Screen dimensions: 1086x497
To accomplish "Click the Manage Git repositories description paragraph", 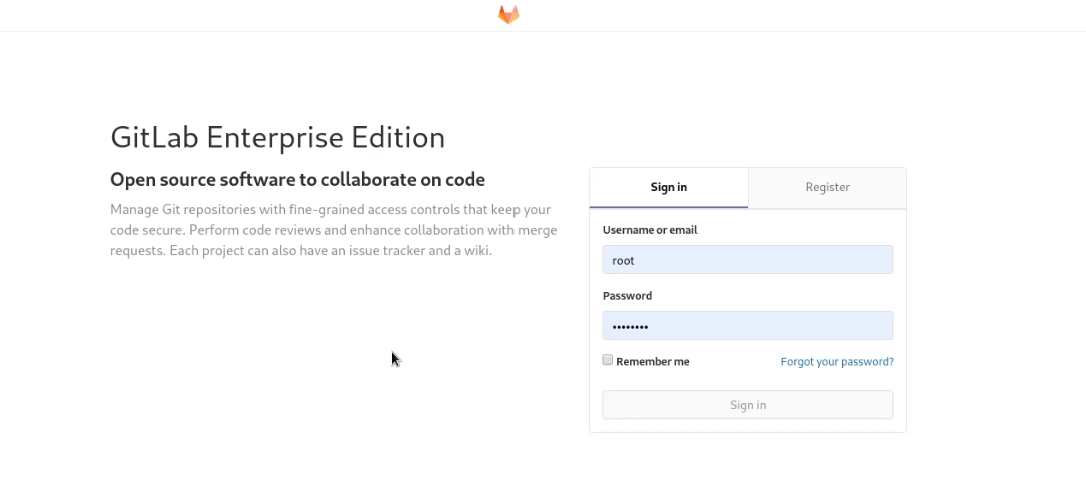I will click(x=333, y=230).
